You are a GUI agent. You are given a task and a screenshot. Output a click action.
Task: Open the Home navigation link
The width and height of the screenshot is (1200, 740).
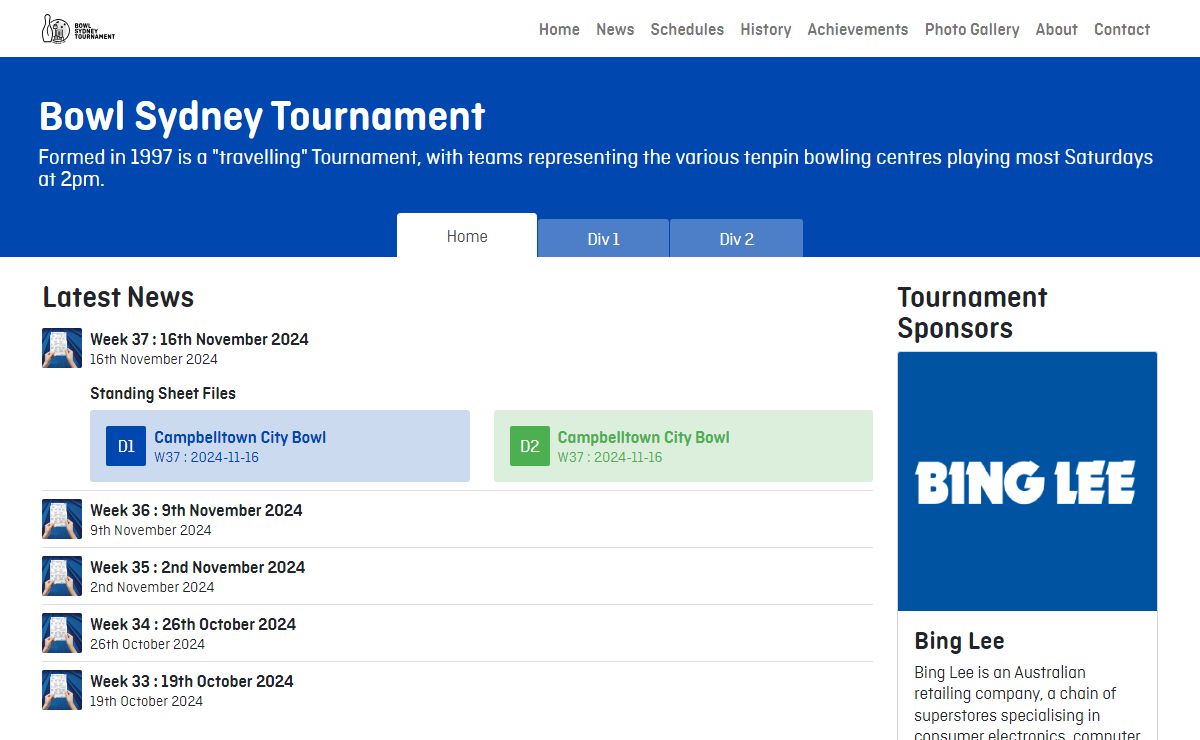[559, 29]
